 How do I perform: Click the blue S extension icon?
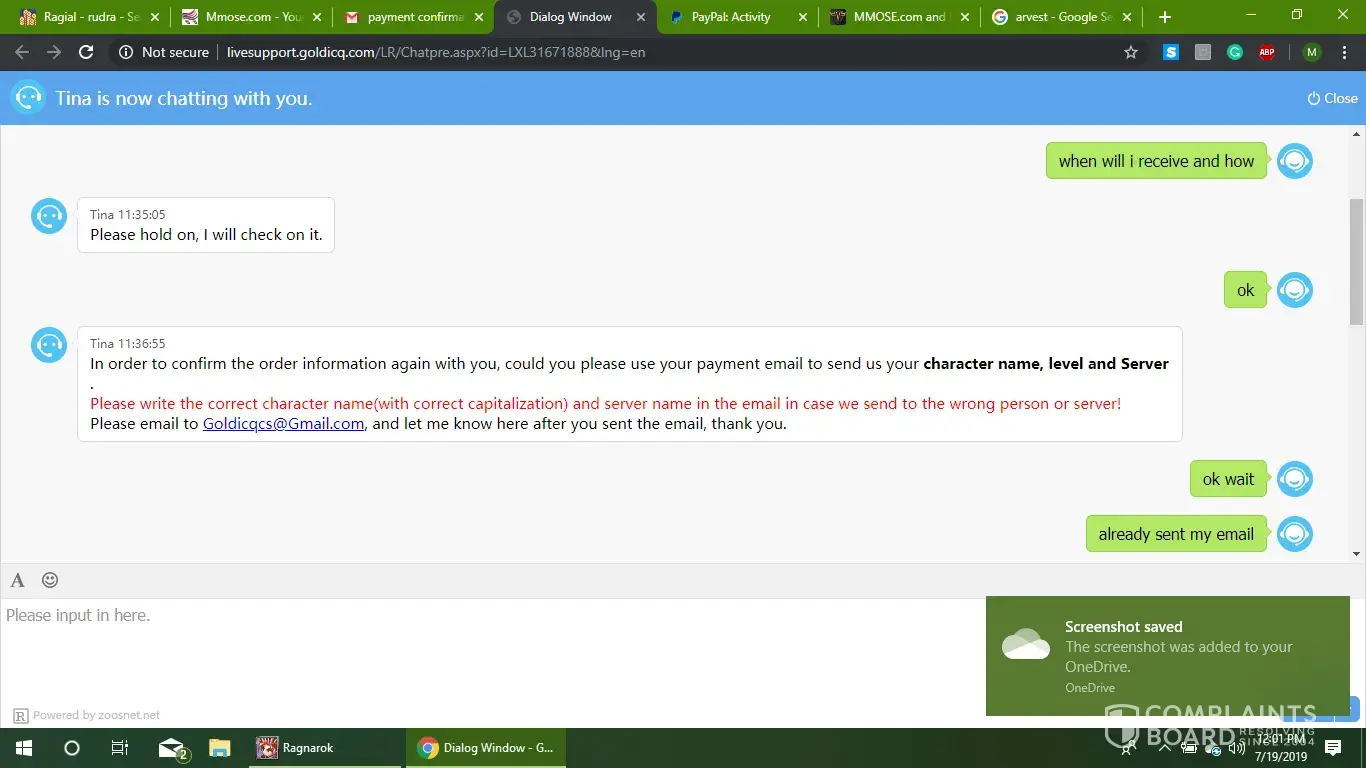(1171, 52)
